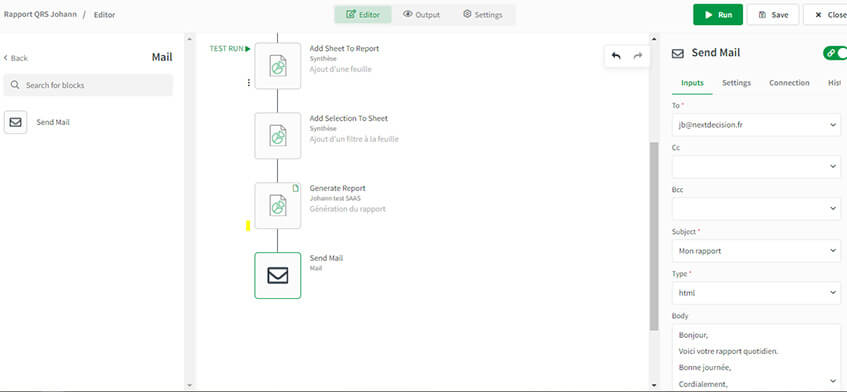
Task: Open the Settings tab in the Send Mail panel
Action: [736, 83]
